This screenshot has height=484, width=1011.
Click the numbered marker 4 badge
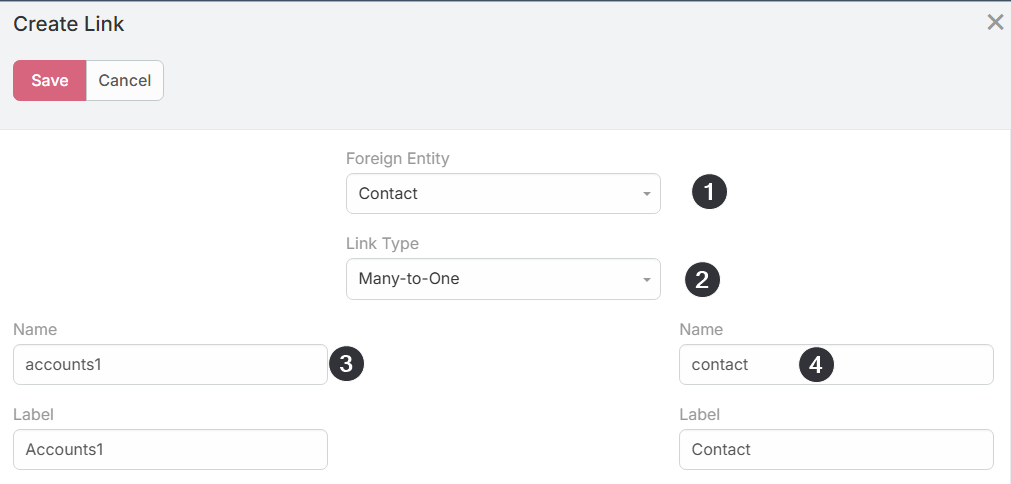point(816,365)
